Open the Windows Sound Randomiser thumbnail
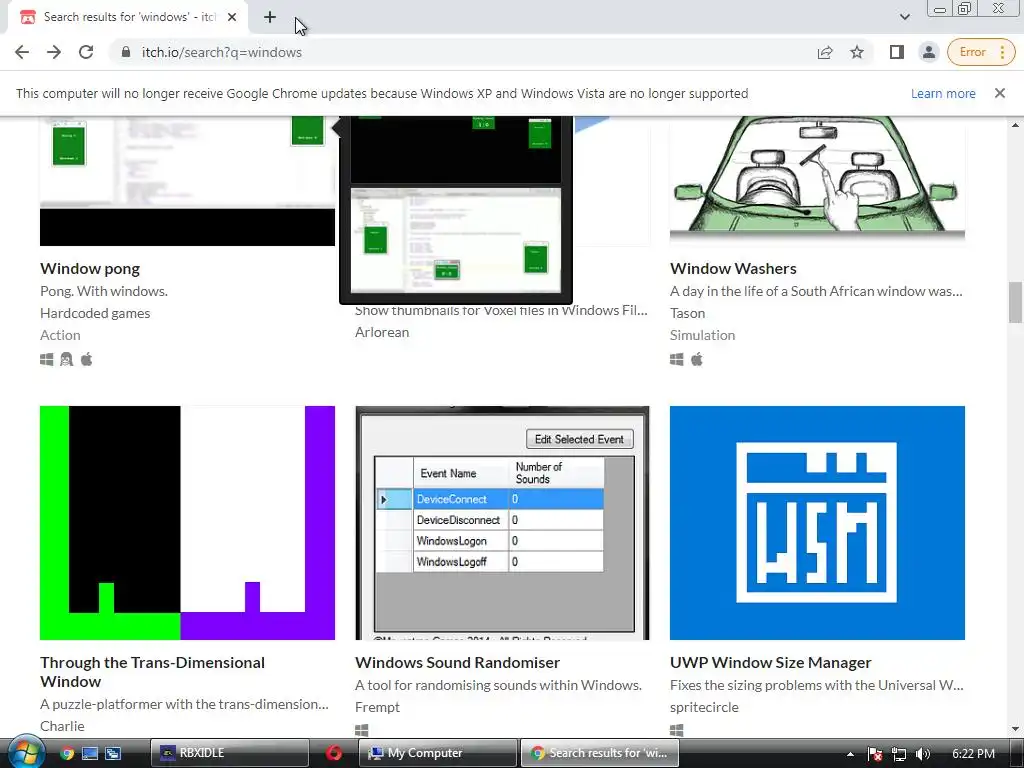1024x768 pixels. (502, 522)
